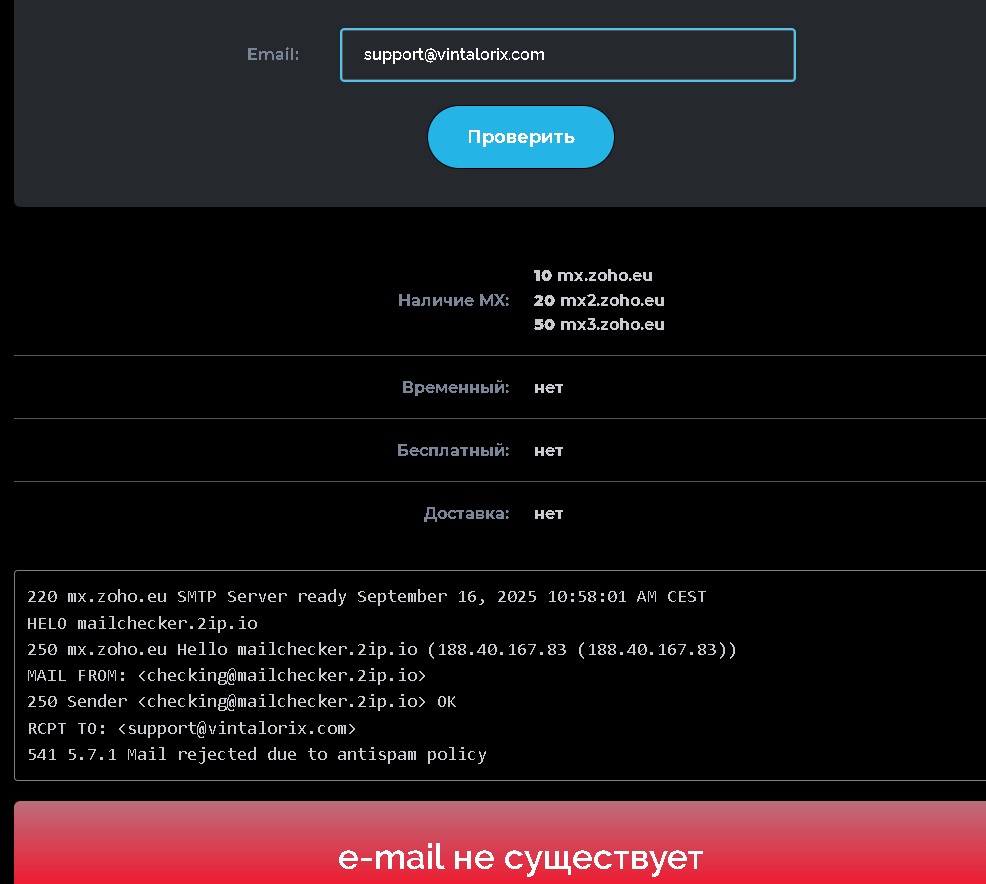This screenshot has width=986, height=884.
Task: Select the '20 mx2.zoho.eu' MX record
Action: [599, 301]
